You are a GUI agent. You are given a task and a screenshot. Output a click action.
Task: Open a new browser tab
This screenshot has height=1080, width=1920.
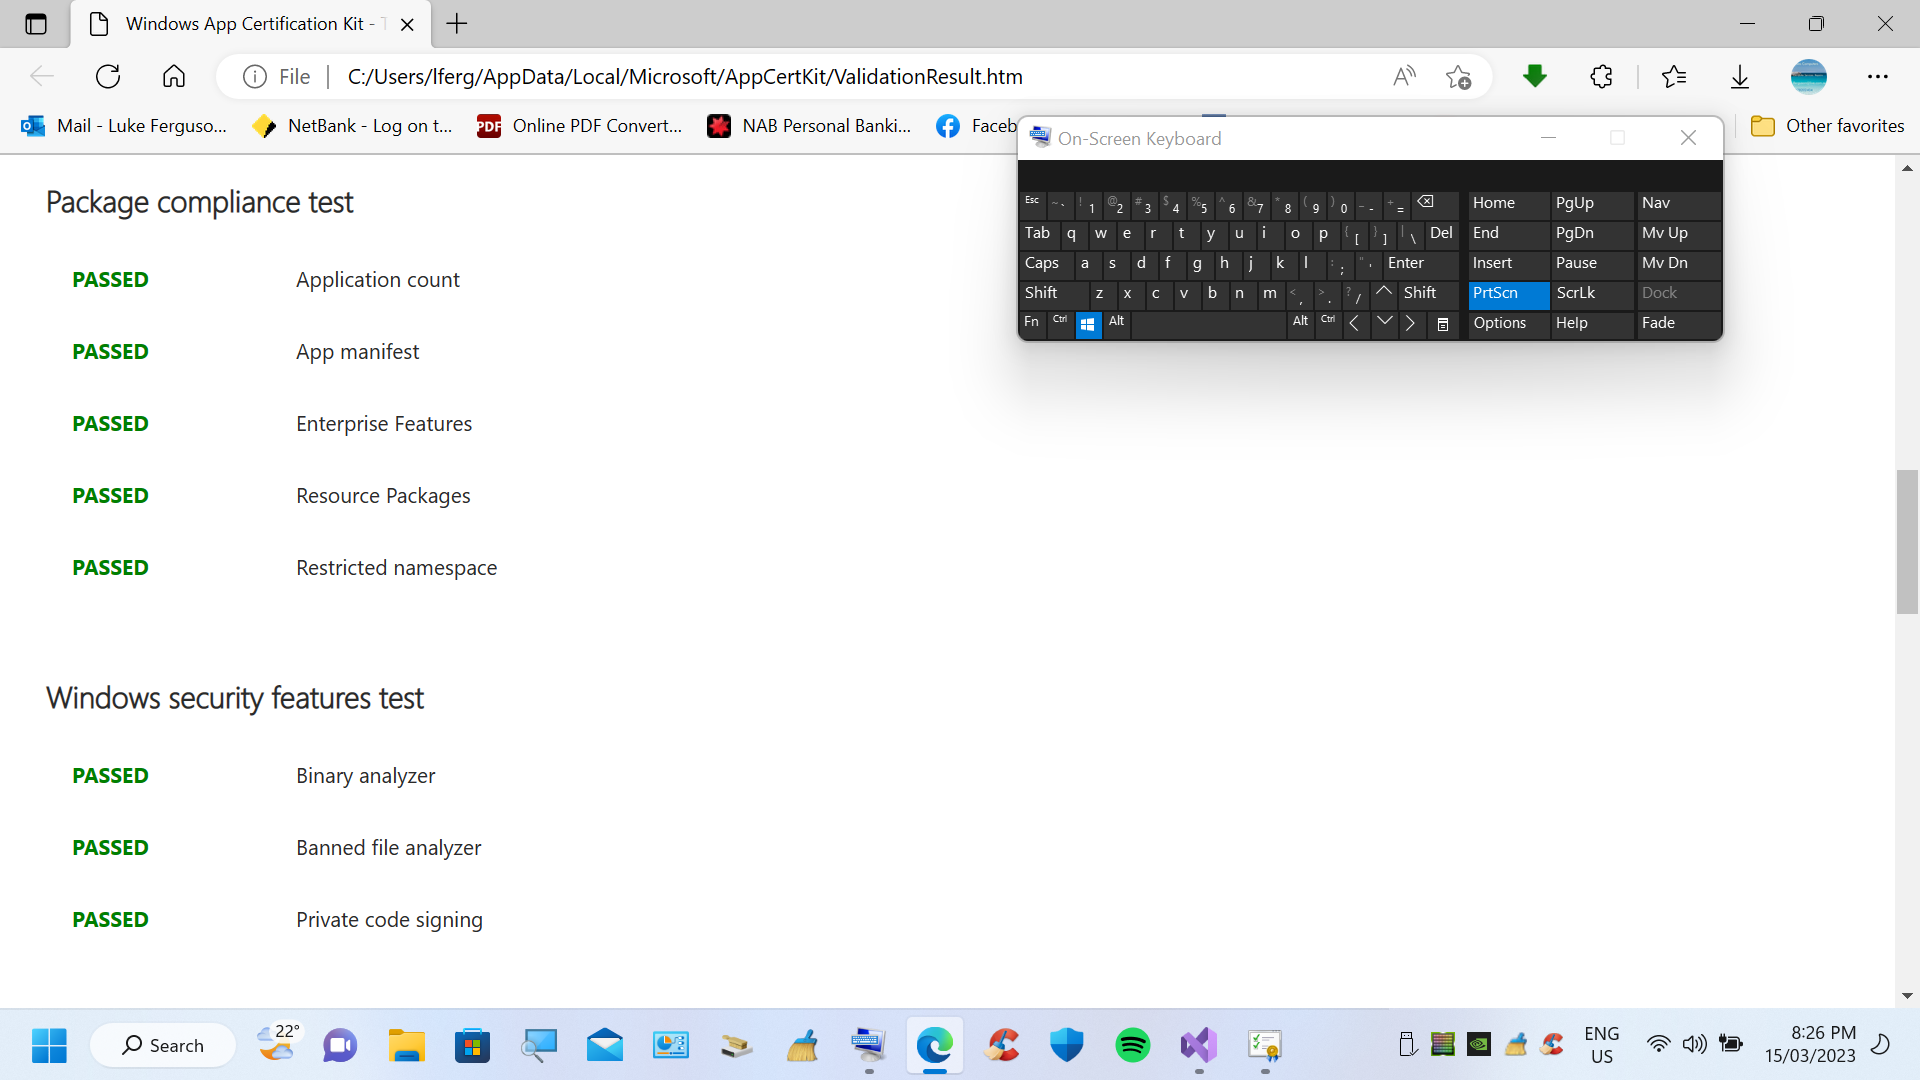click(x=457, y=24)
